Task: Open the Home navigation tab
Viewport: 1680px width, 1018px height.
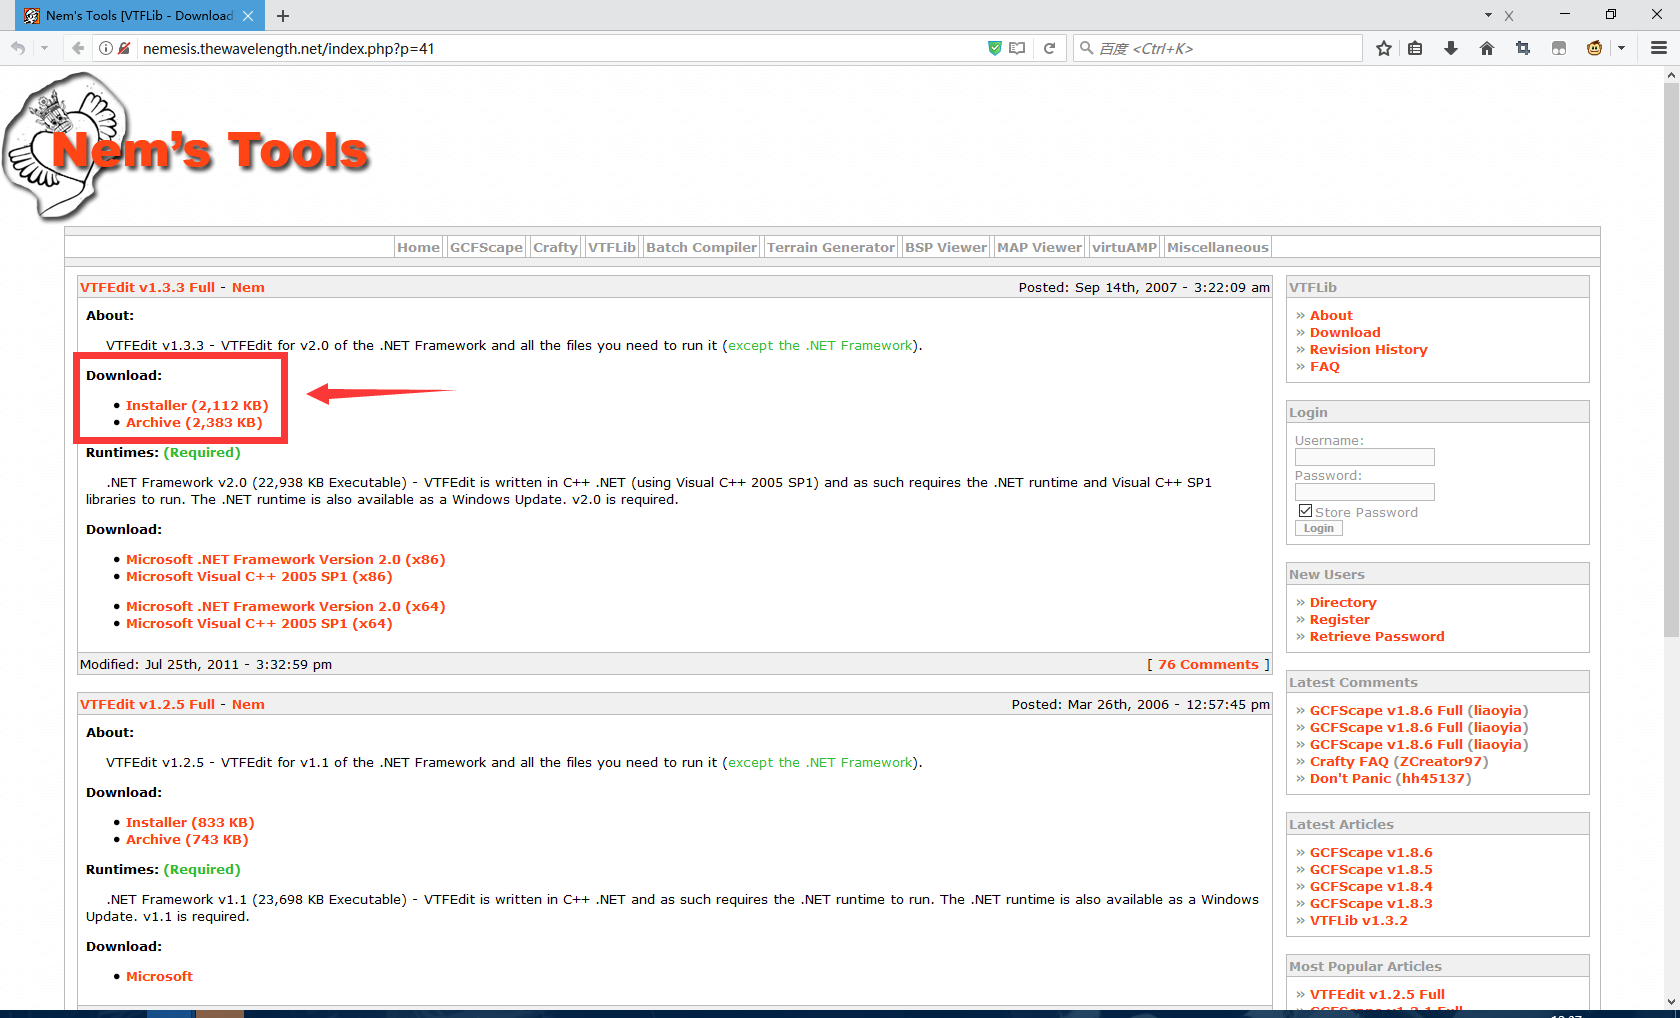Action: pyautogui.click(x=418, y=247)
